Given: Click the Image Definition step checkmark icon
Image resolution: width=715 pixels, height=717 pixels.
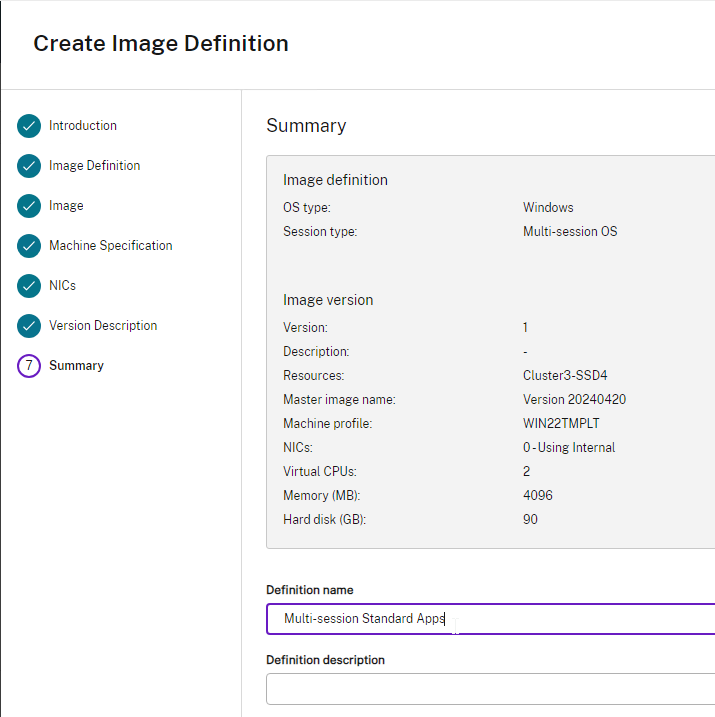Looking at the screenshot, I should (29, 166).
